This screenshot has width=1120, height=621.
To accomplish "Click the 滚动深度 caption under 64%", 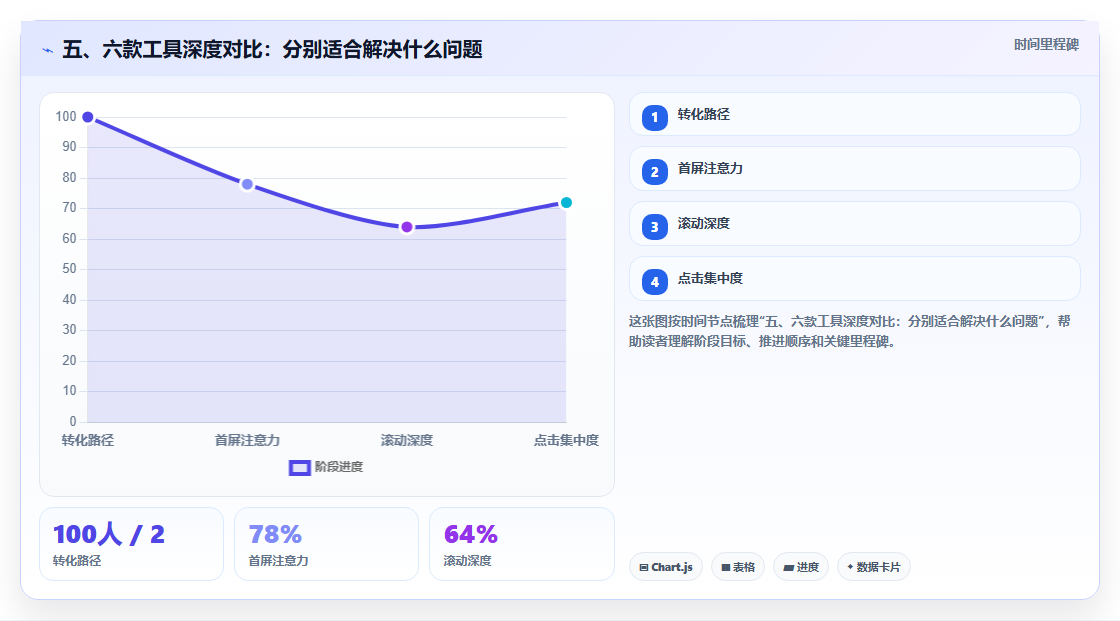I will click(468, 561).
